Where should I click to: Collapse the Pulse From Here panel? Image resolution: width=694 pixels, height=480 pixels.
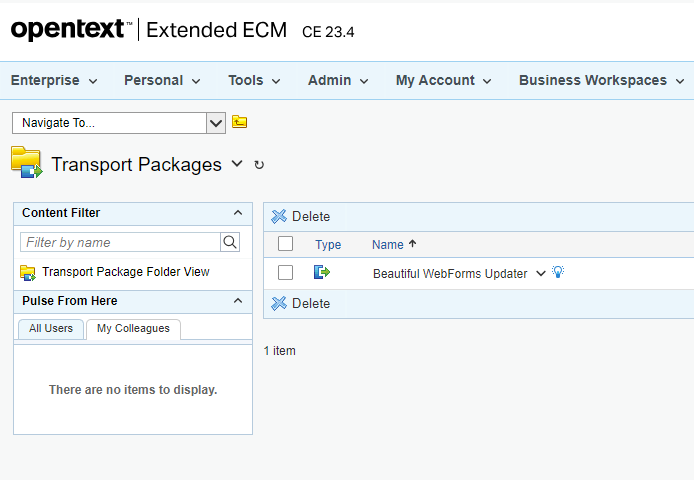[237, 301]
